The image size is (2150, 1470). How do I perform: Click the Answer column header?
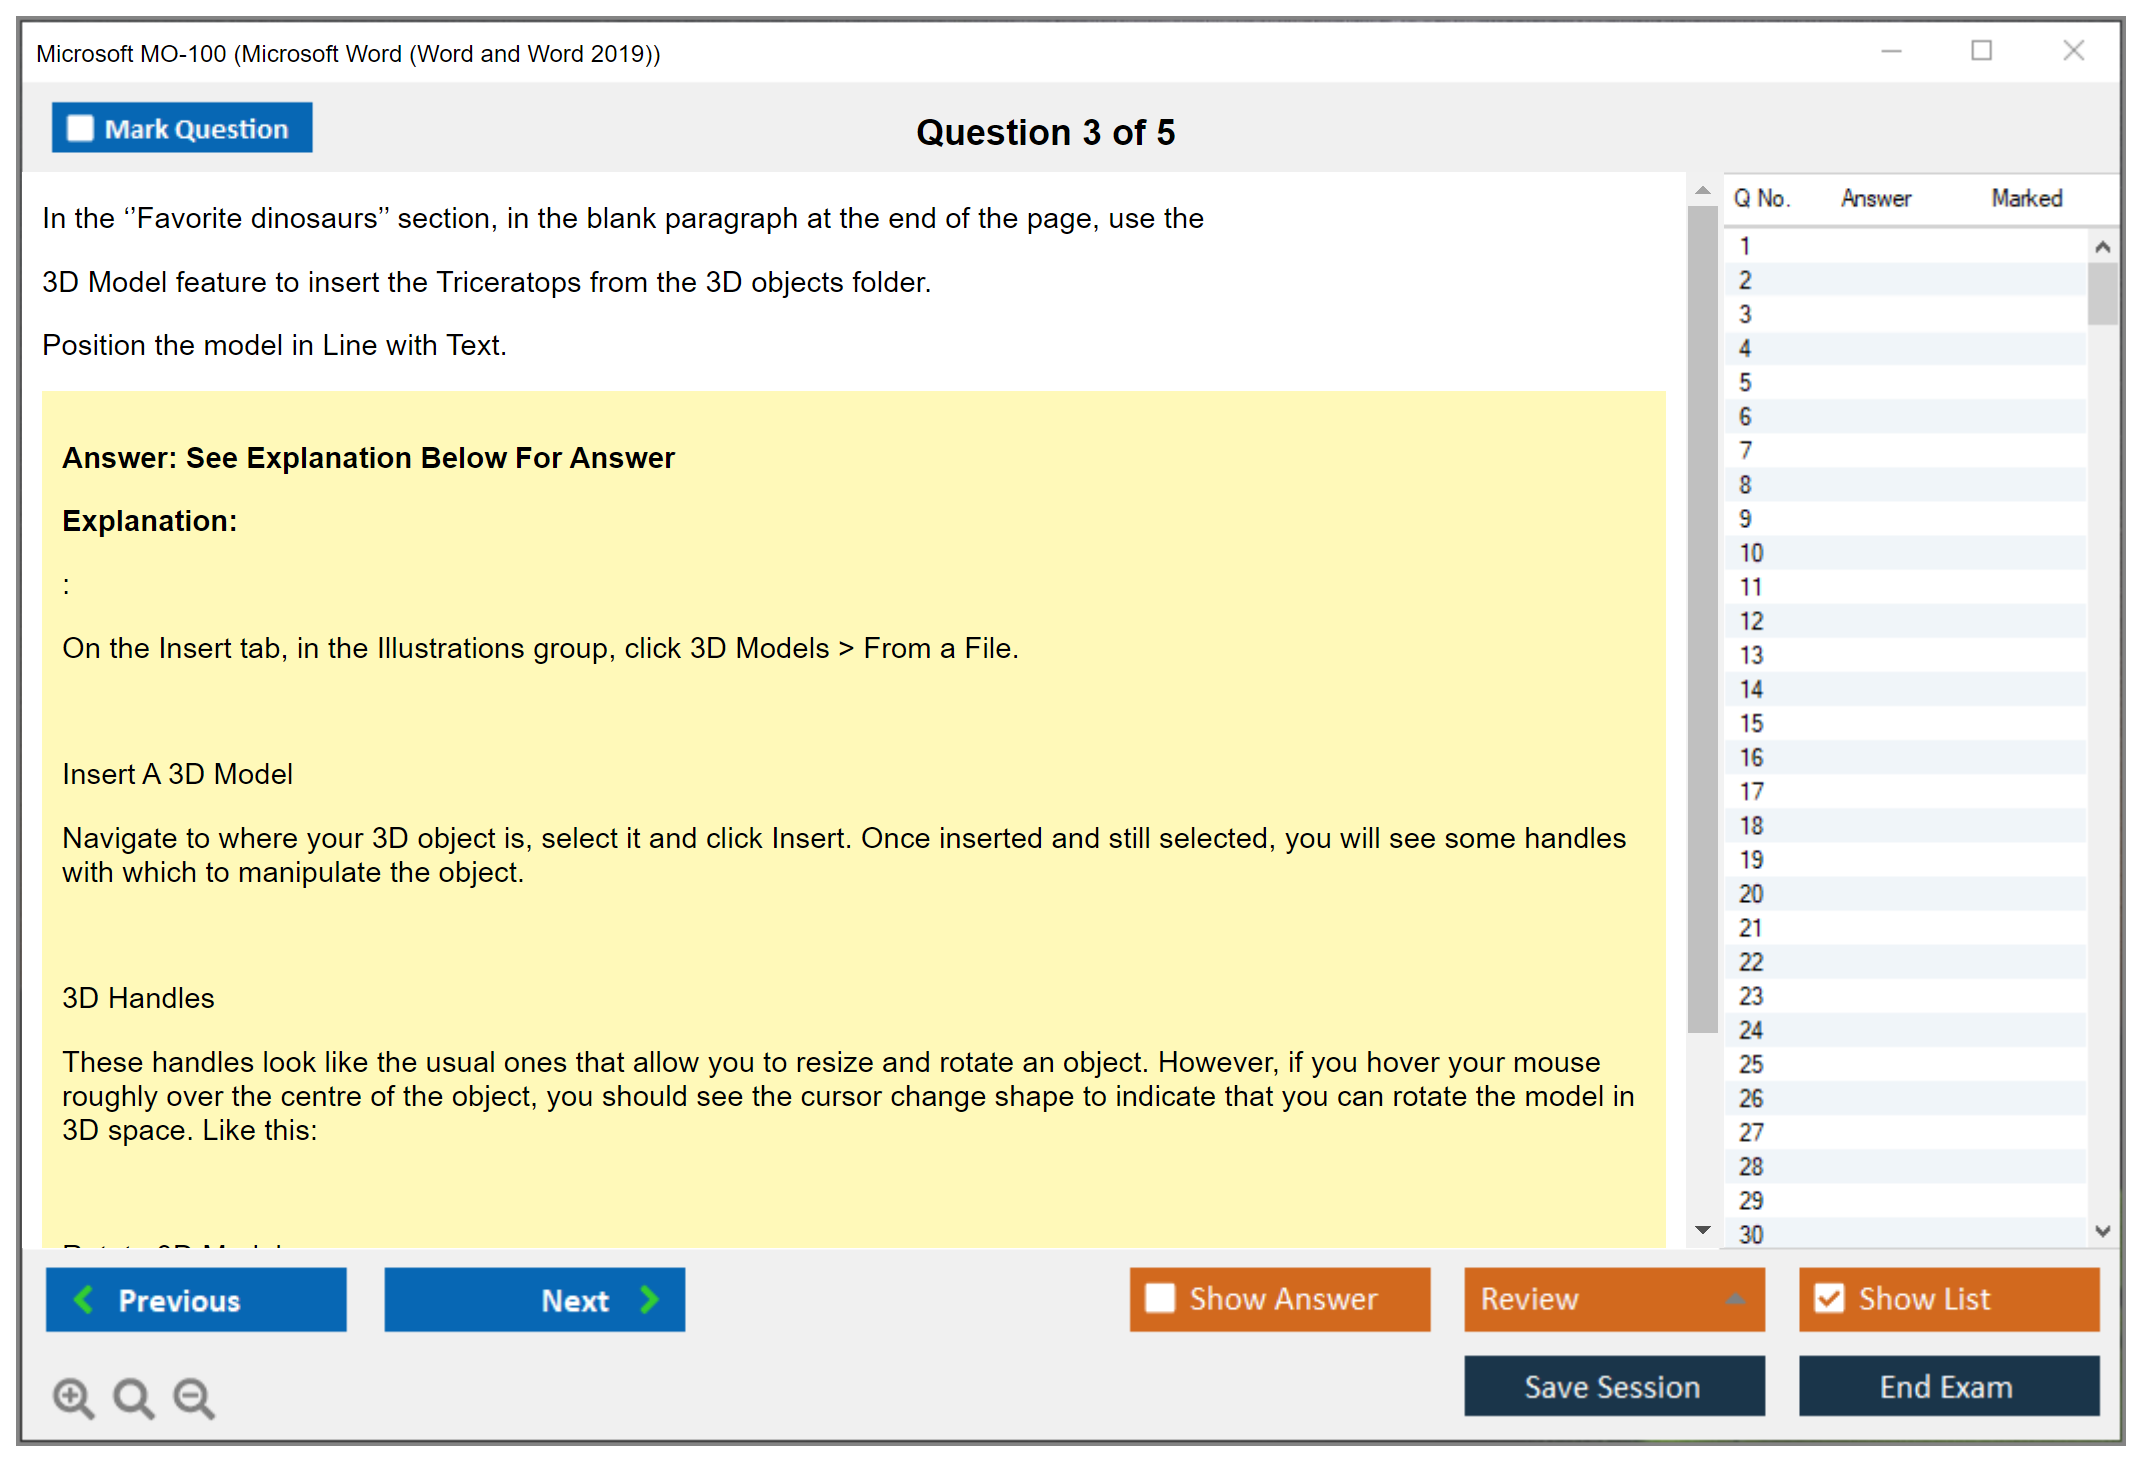pyautogui.click(x=1875, y=198)
